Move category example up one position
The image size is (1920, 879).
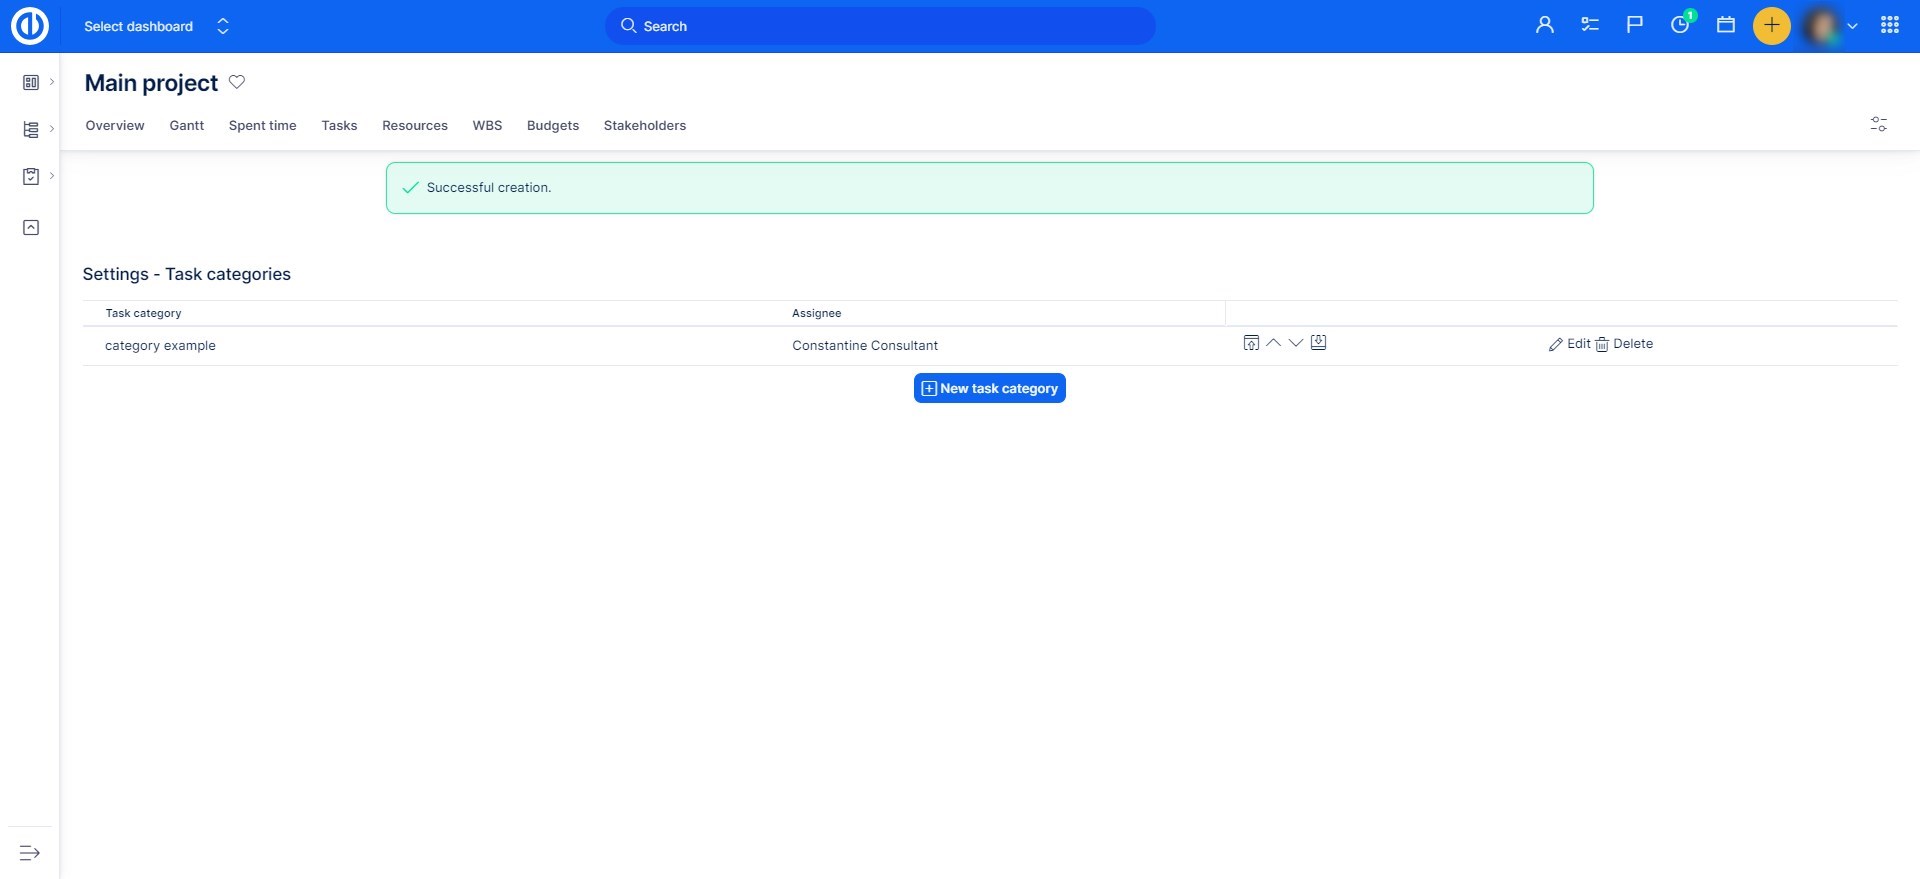[1273, 343]
